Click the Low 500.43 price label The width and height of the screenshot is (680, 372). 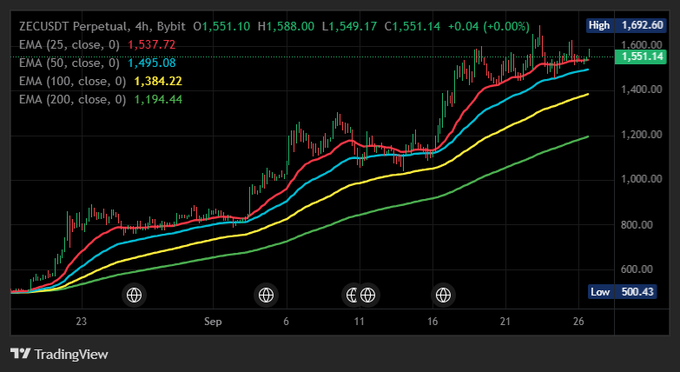[x=622, y=292]
